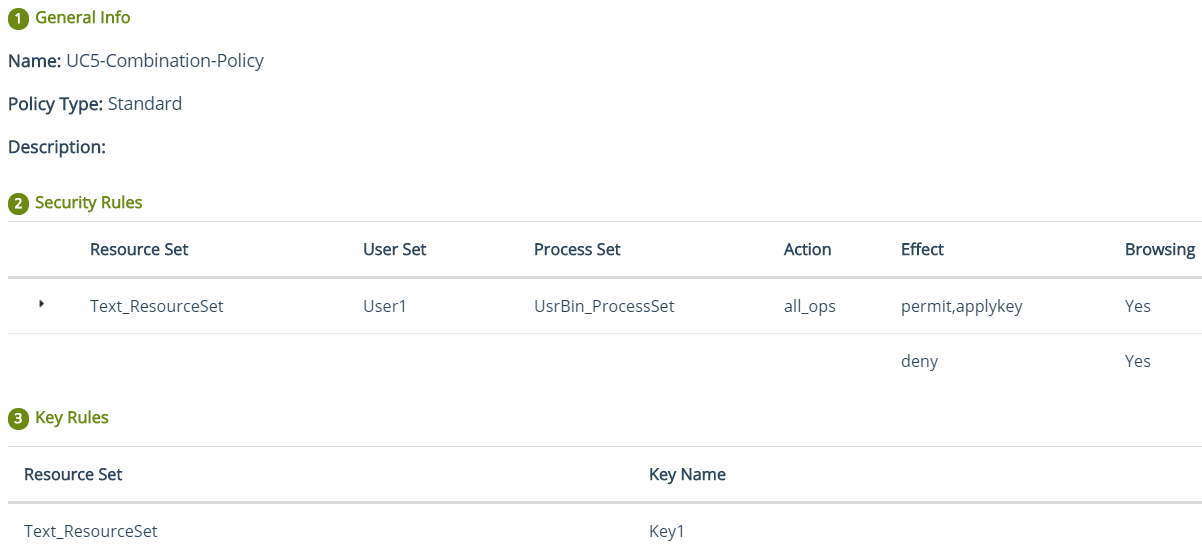The width and height of the screenshot is (1202, 554).
Task: Click the User1 user set cell
Action: (385, 306)
